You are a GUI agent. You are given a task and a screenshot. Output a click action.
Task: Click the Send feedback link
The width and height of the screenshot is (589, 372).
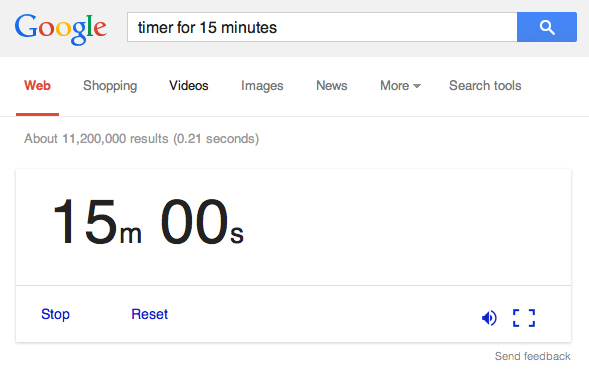point(532,356)
